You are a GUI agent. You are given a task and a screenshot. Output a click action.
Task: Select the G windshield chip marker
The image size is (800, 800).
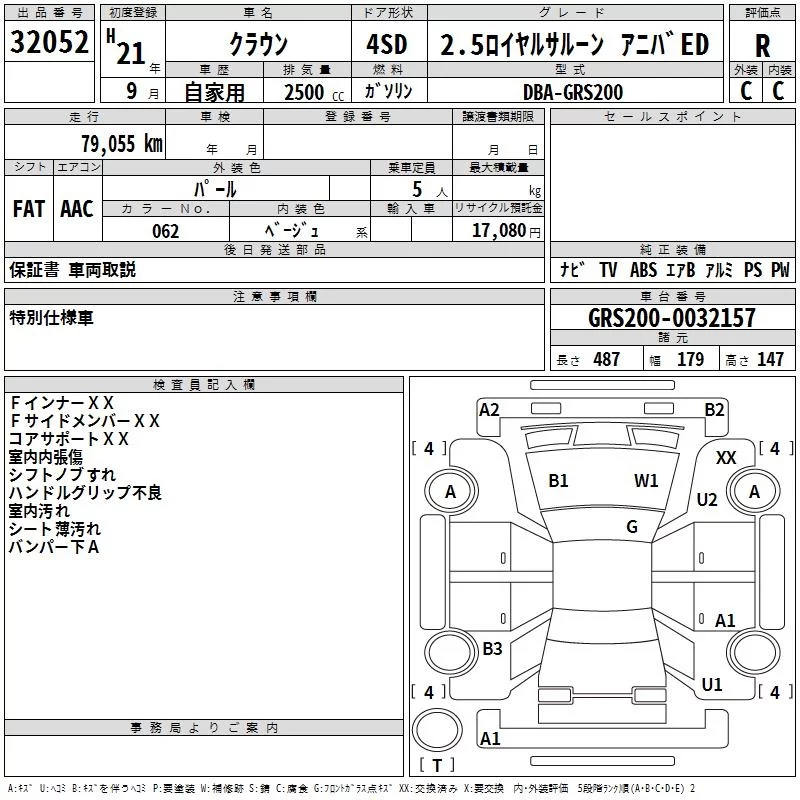pos(631,527)
